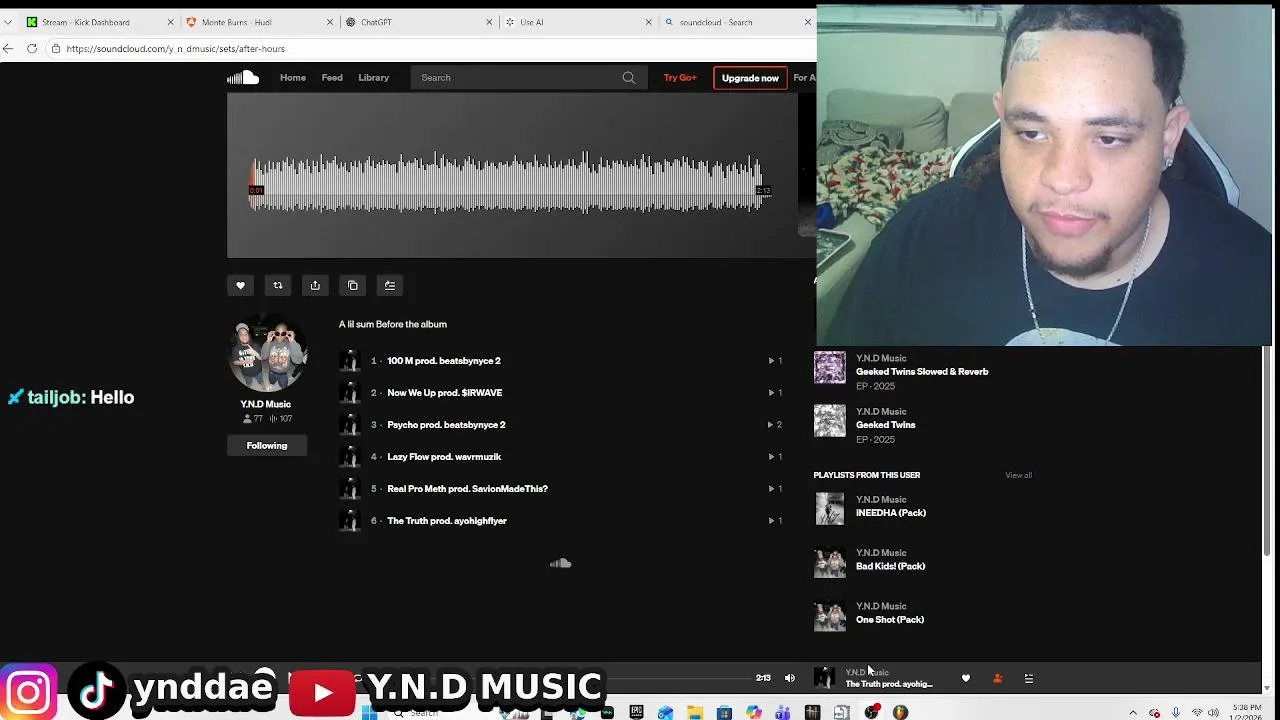
Task: Open the browser tab list chevron
Action: click(8, 22)
